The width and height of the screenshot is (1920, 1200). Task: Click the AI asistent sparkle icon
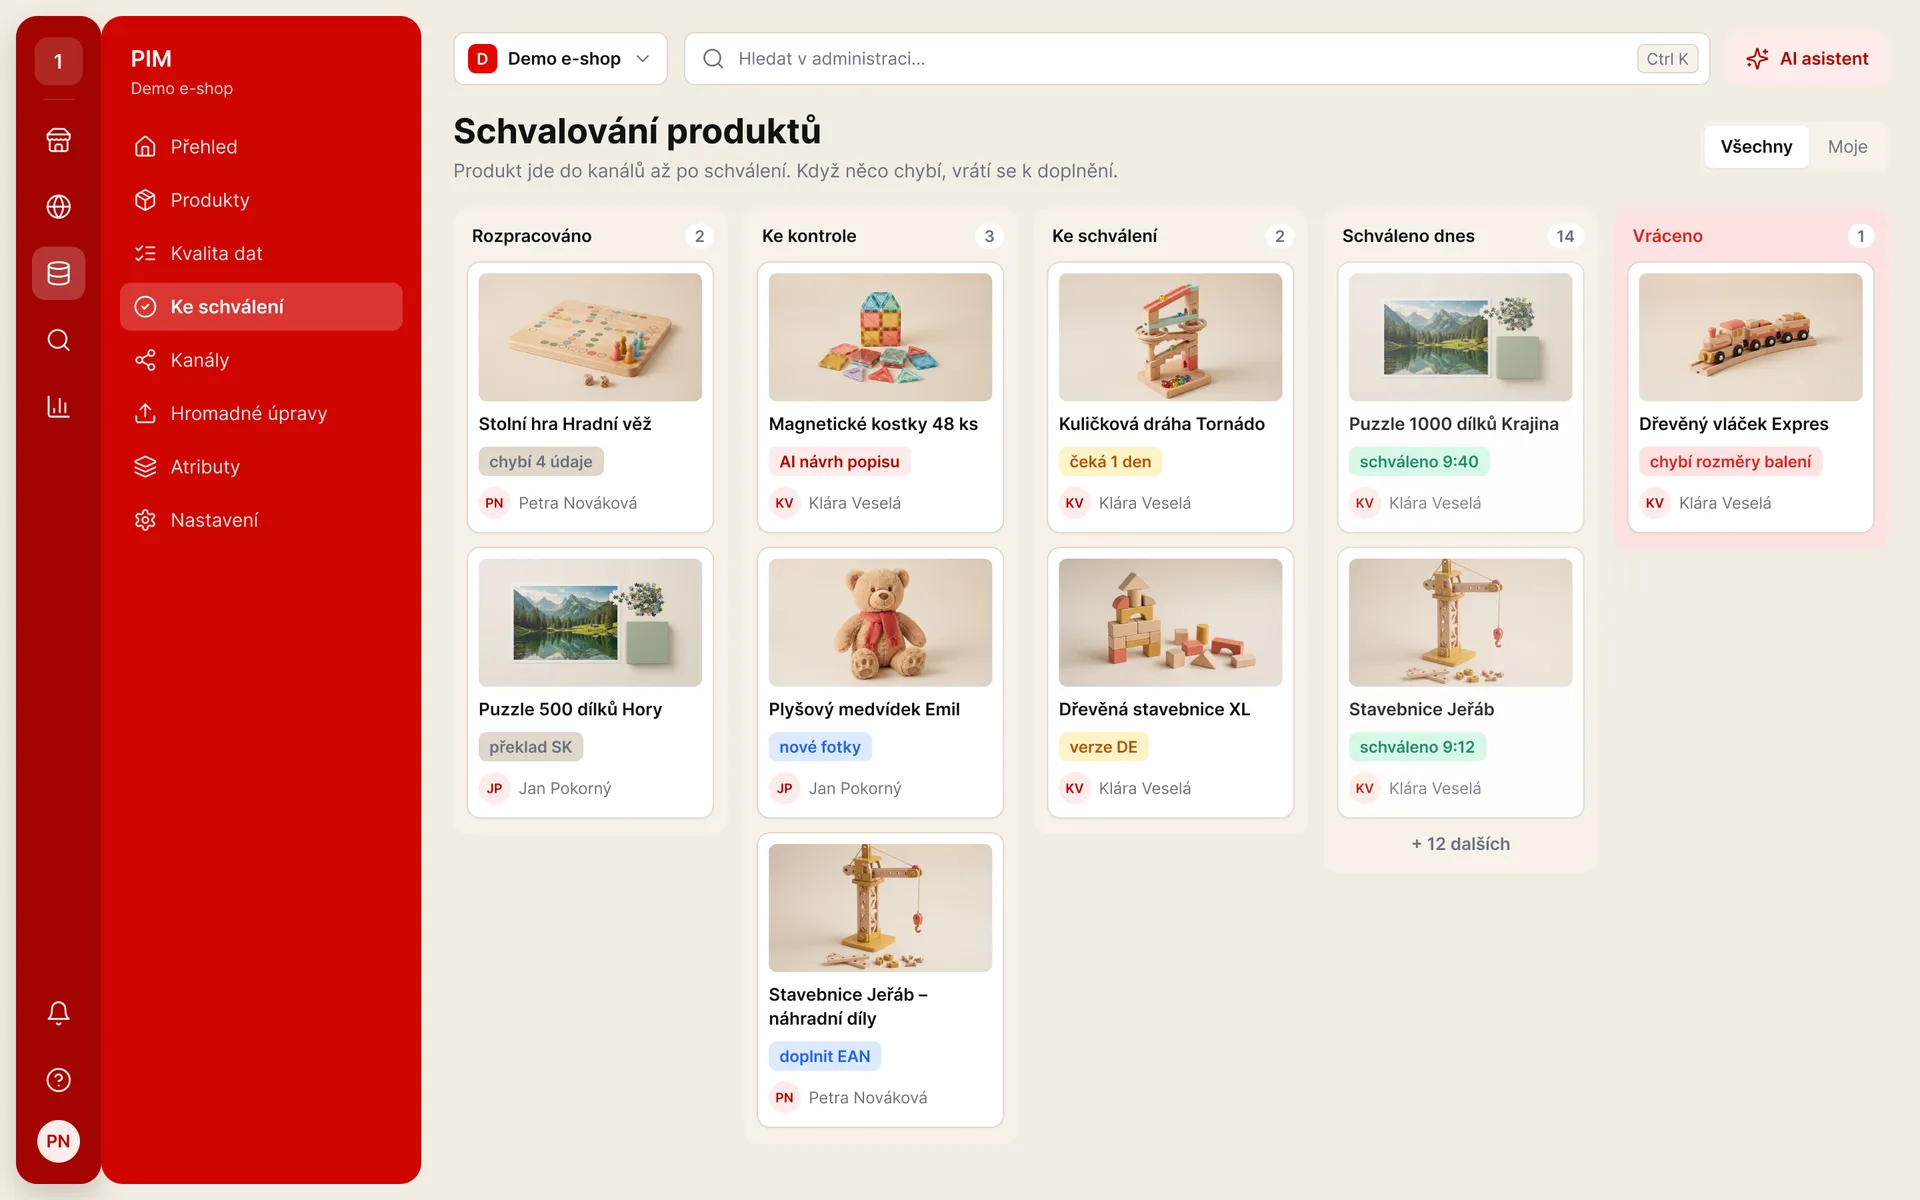coord(1757,59)
